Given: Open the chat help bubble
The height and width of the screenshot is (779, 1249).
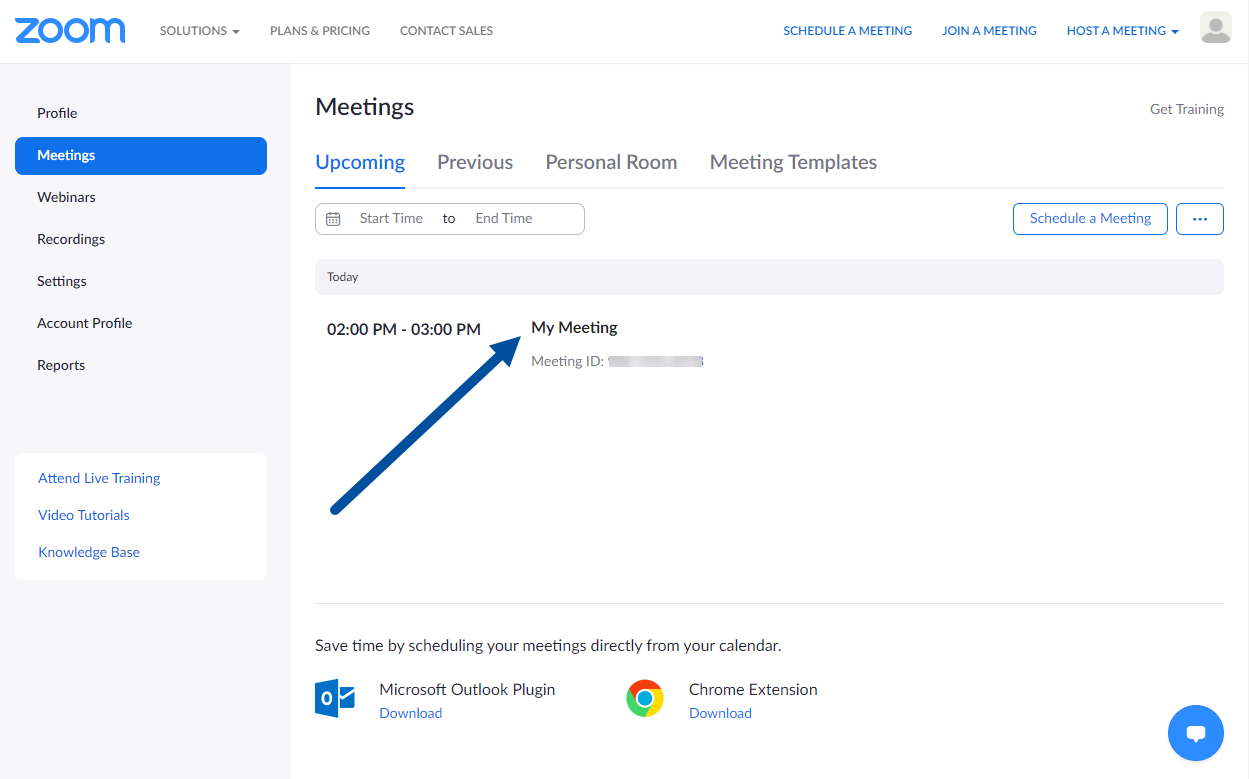Looking at the screenshot, I should [x=1195, y=733].
